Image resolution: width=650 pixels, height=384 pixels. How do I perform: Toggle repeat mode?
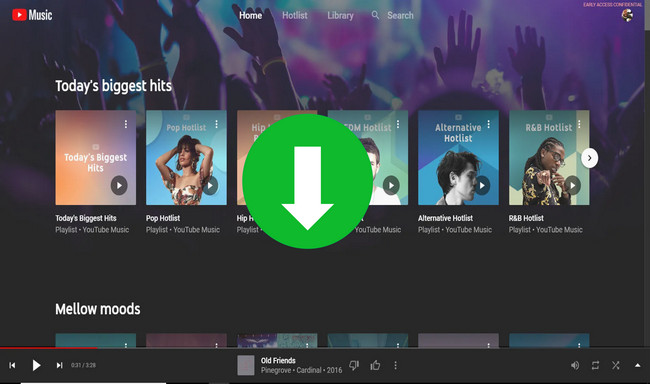click(595, 365)
